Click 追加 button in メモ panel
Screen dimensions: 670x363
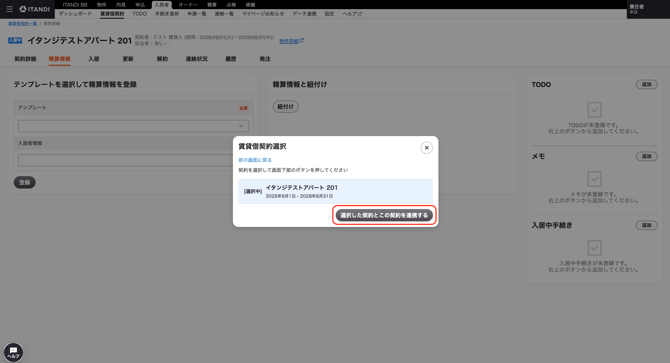(646, 156)
